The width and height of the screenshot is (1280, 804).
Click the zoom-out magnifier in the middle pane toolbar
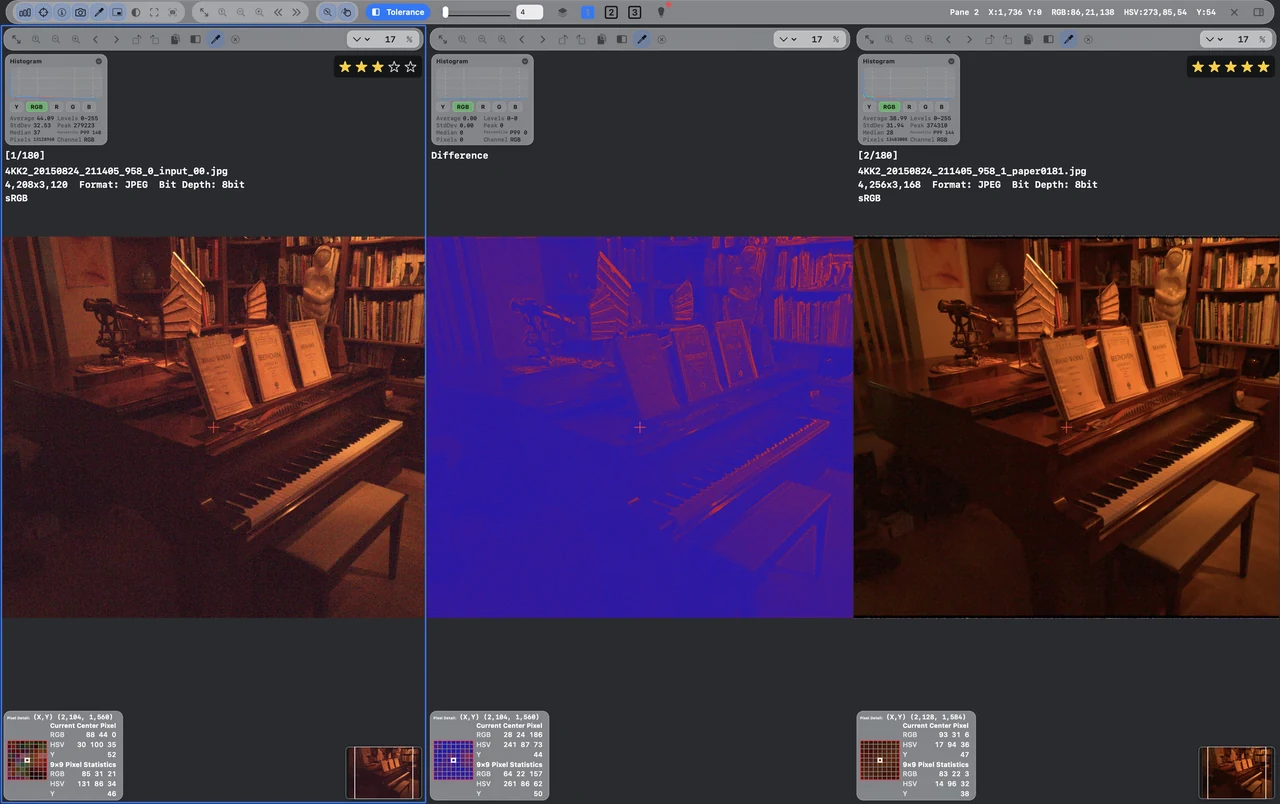pyautogui.click(x=483, y=39)
